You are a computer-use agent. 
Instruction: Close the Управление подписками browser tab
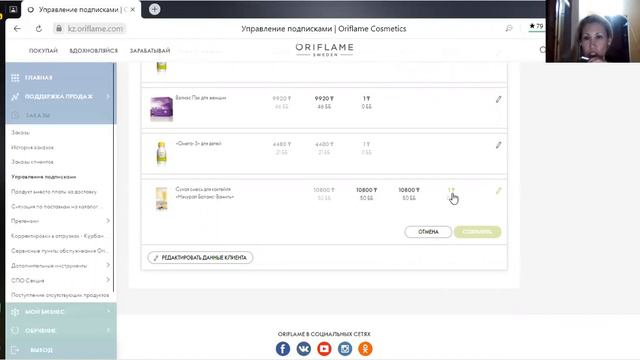(133, 9)
